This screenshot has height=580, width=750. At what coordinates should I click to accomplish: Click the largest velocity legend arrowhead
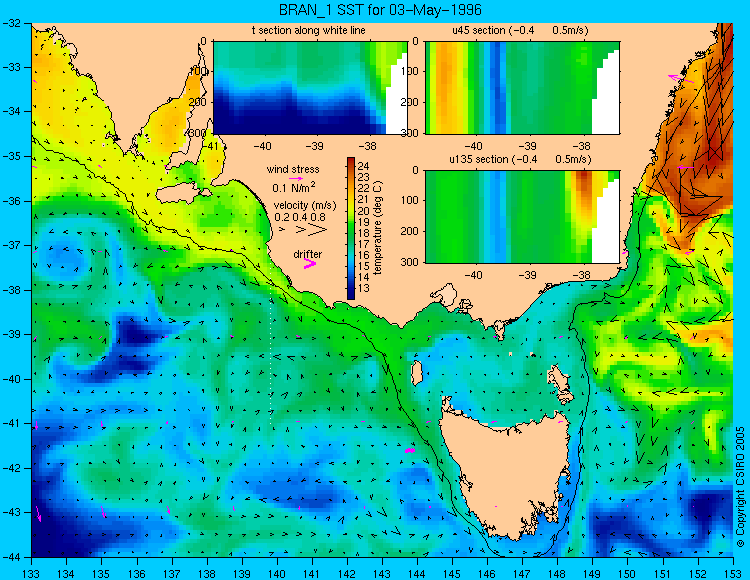tap(318, 230)
